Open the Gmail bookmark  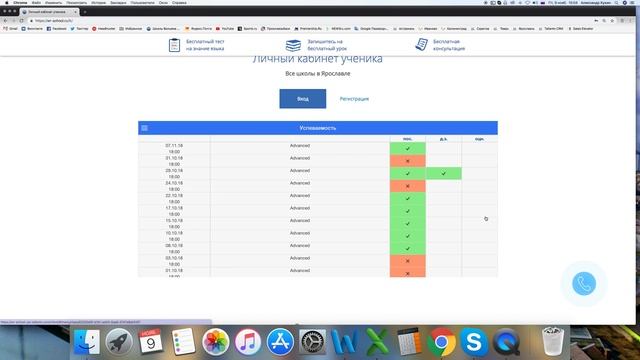pos(11,29)
